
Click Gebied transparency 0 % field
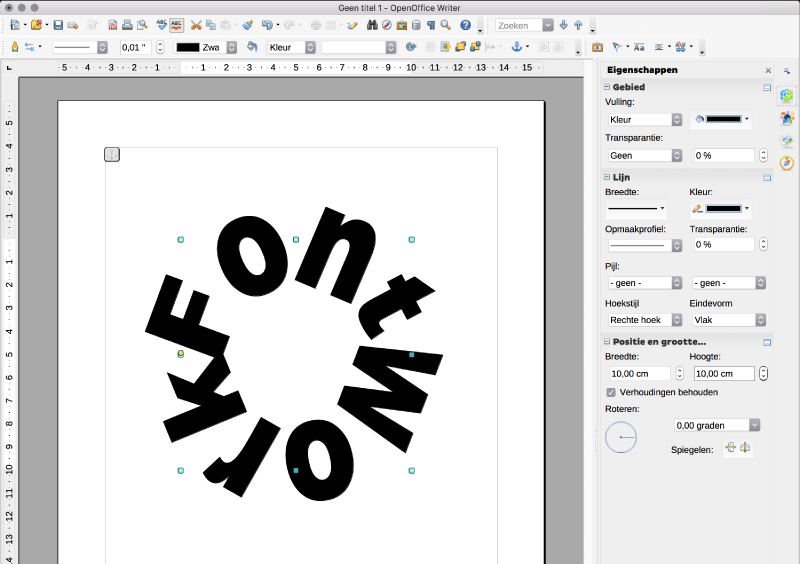[723, 155]
